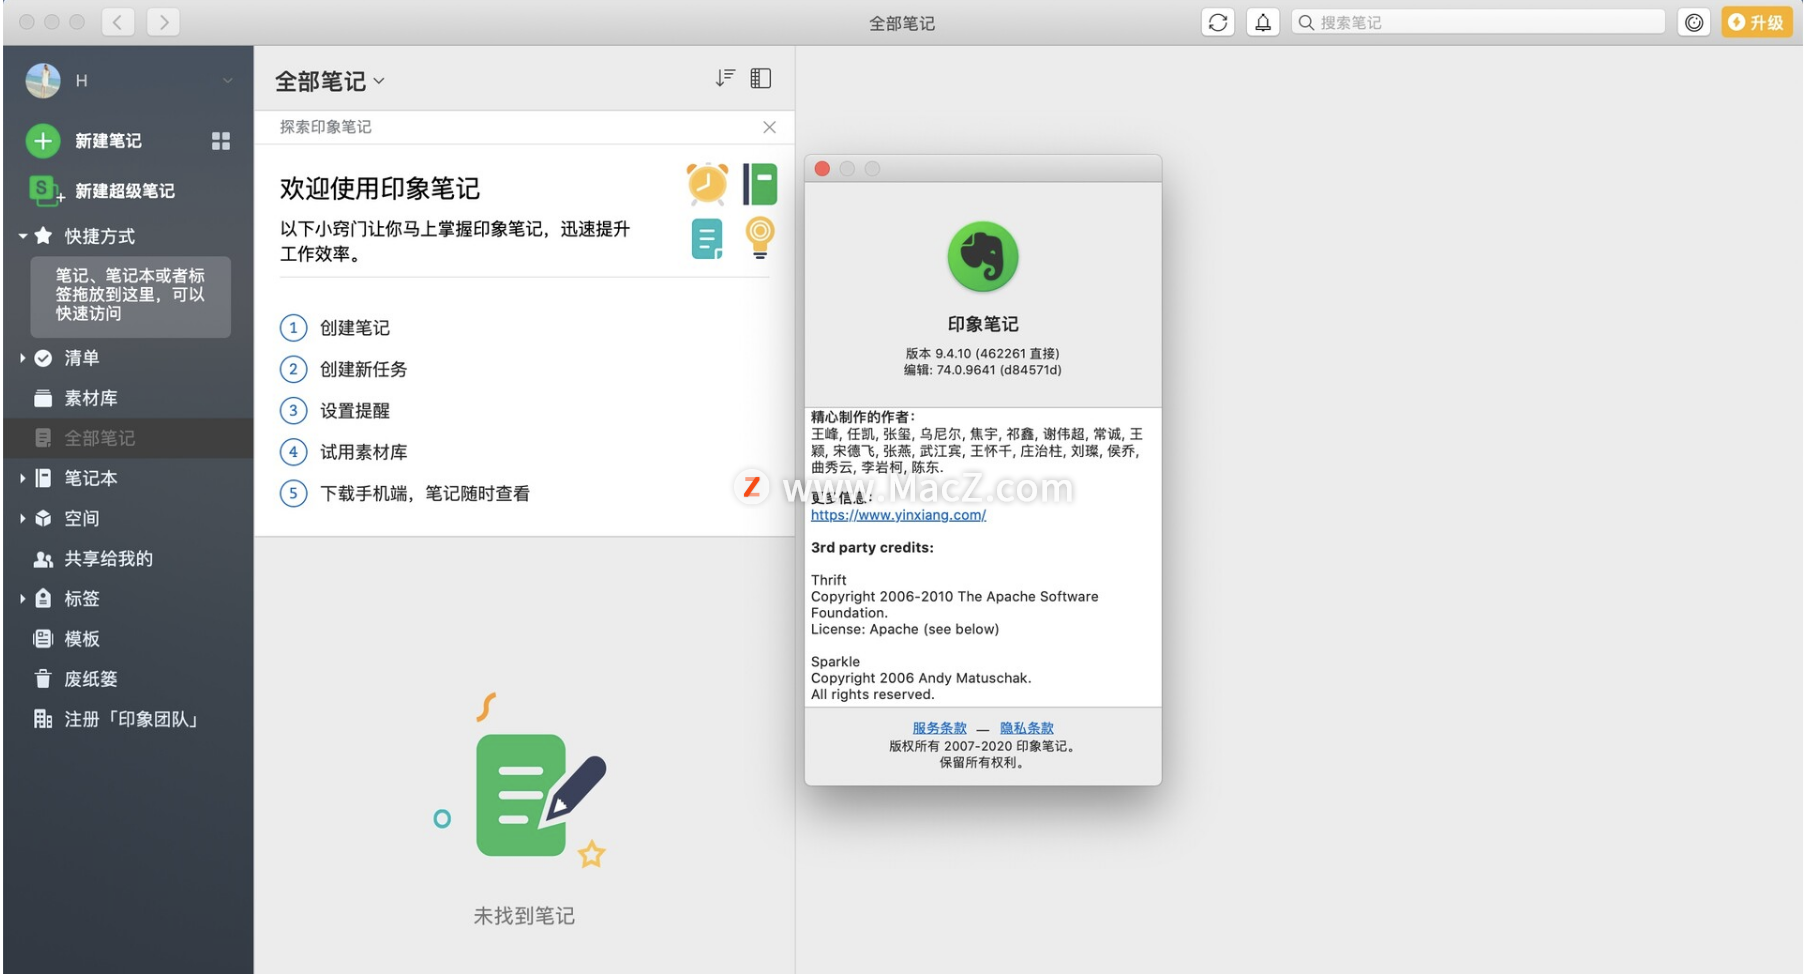Click step 2 创建新任务
The height and width of the screenshot is (974, 1804).
(364, 369)
